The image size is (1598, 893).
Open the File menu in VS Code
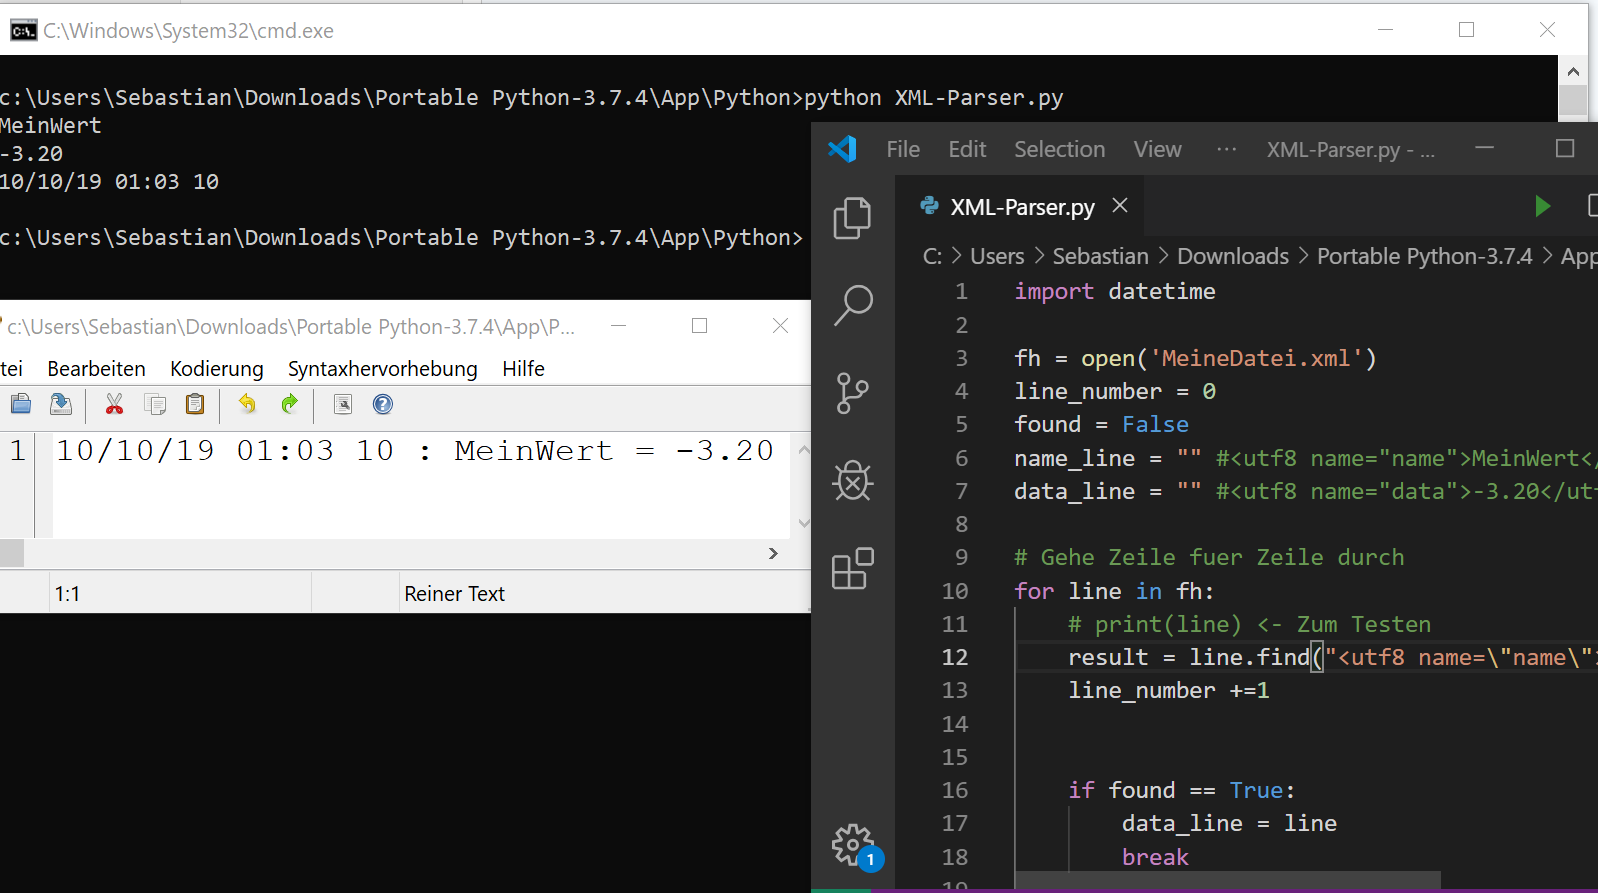[x=903, y=149]
